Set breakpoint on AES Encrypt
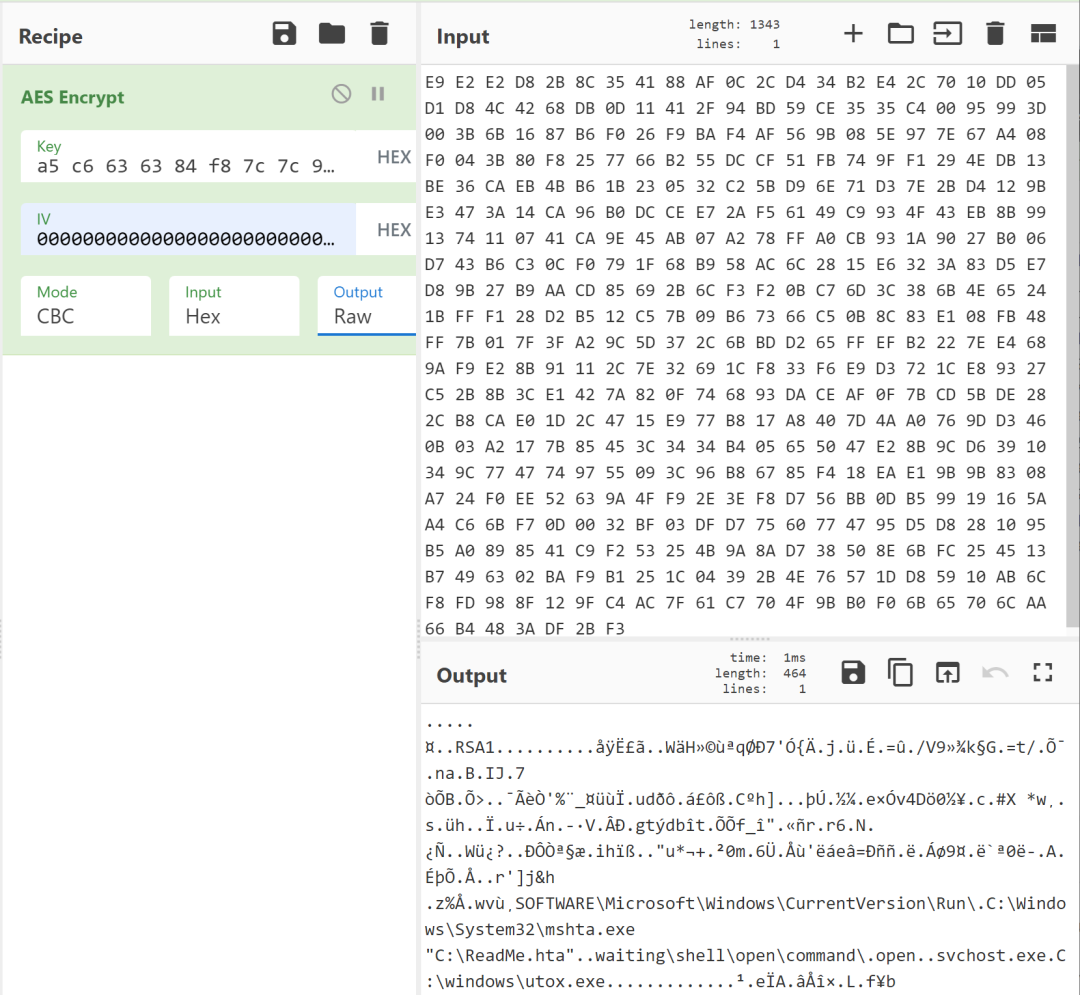This screenshot has height=995, width=1080. pos(378,94)
